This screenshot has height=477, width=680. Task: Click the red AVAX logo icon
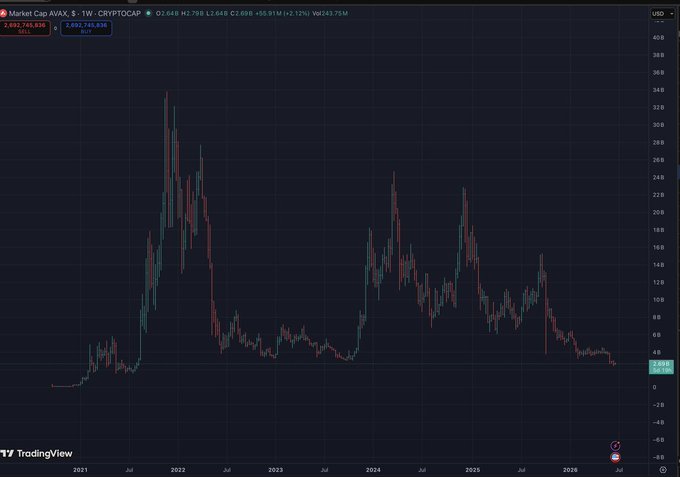pyautogui.click(x=3, y=13)
